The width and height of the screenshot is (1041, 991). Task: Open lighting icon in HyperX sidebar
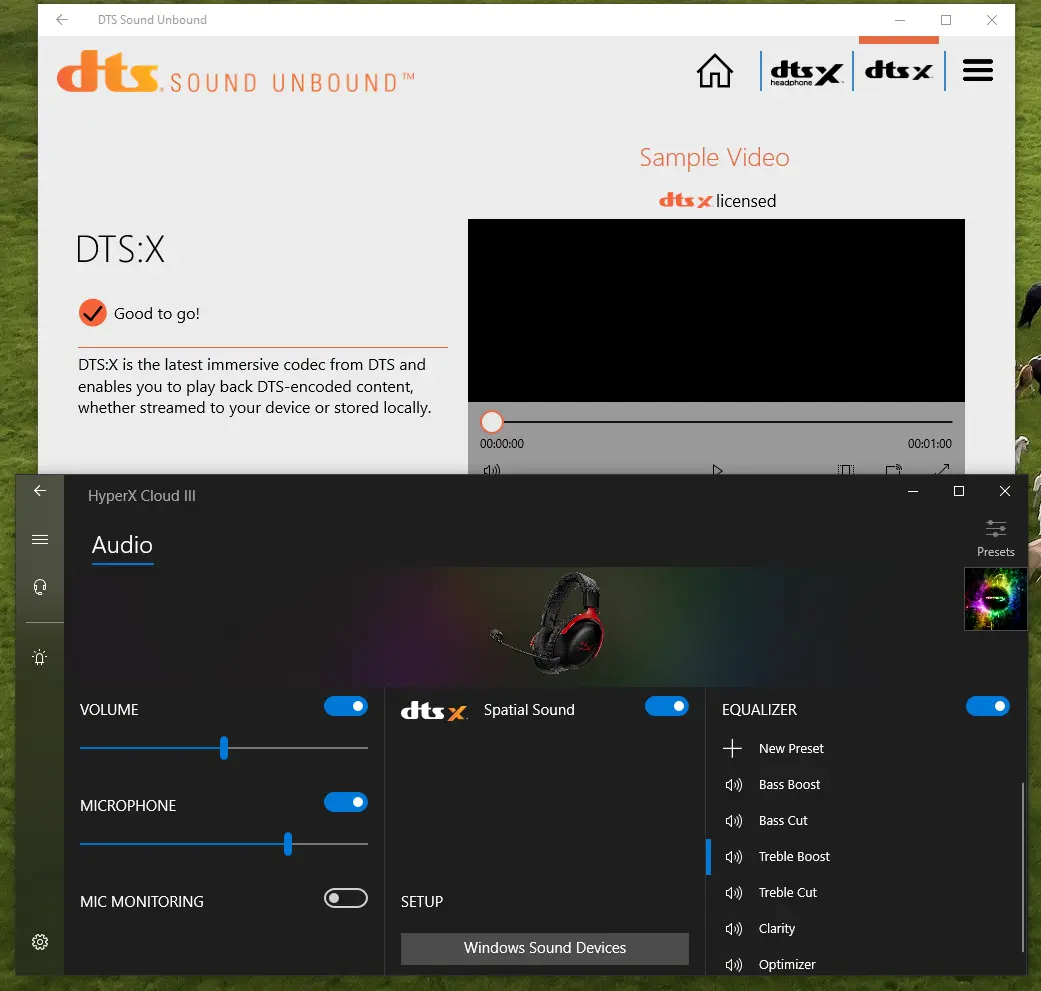[x=40, y=657]
